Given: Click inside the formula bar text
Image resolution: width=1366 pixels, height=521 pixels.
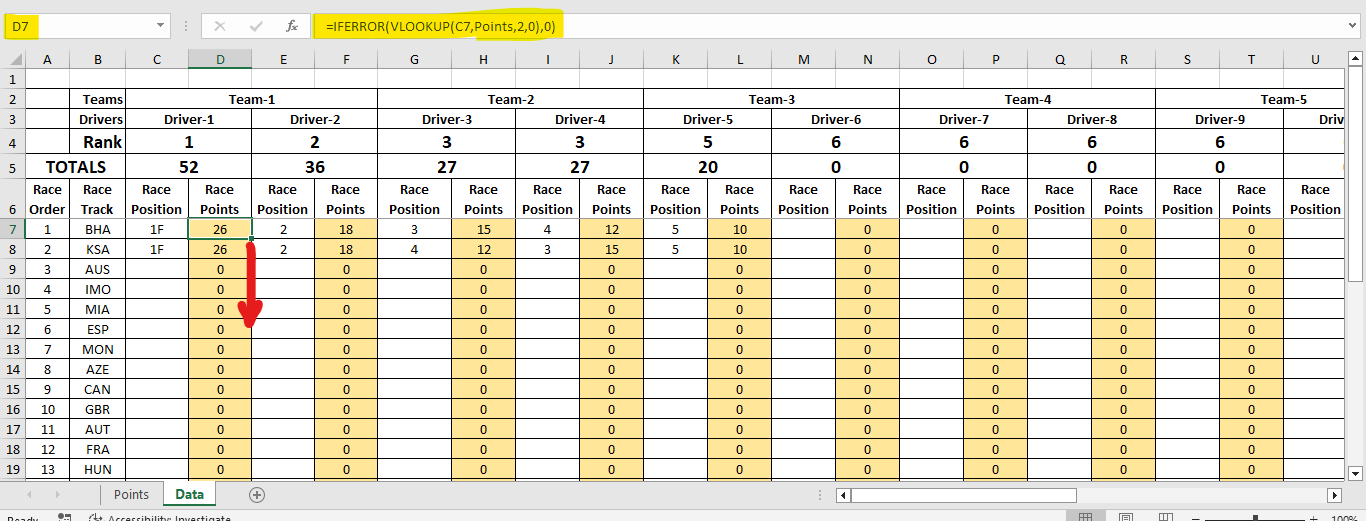Looking at the screenshot, I should pyautogui.click(x=440, y=27).
